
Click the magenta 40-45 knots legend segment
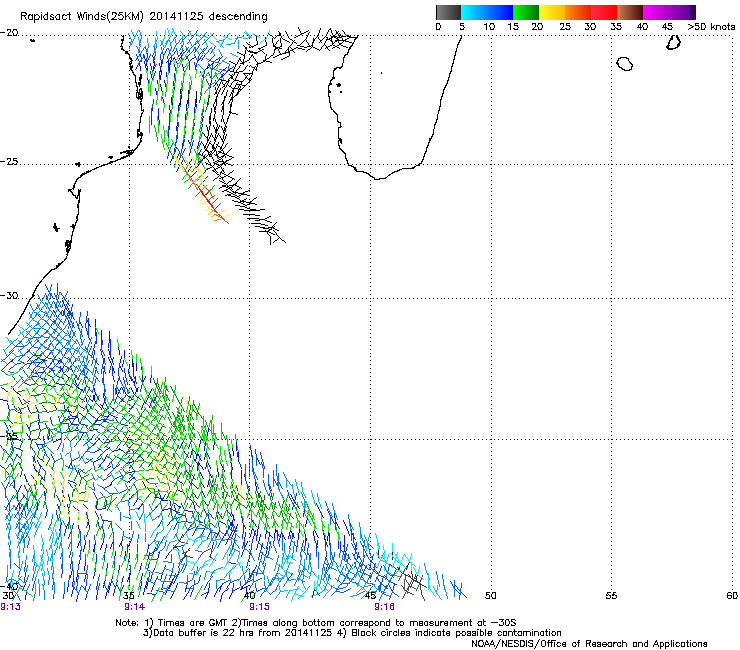click(x=656, y=12)
